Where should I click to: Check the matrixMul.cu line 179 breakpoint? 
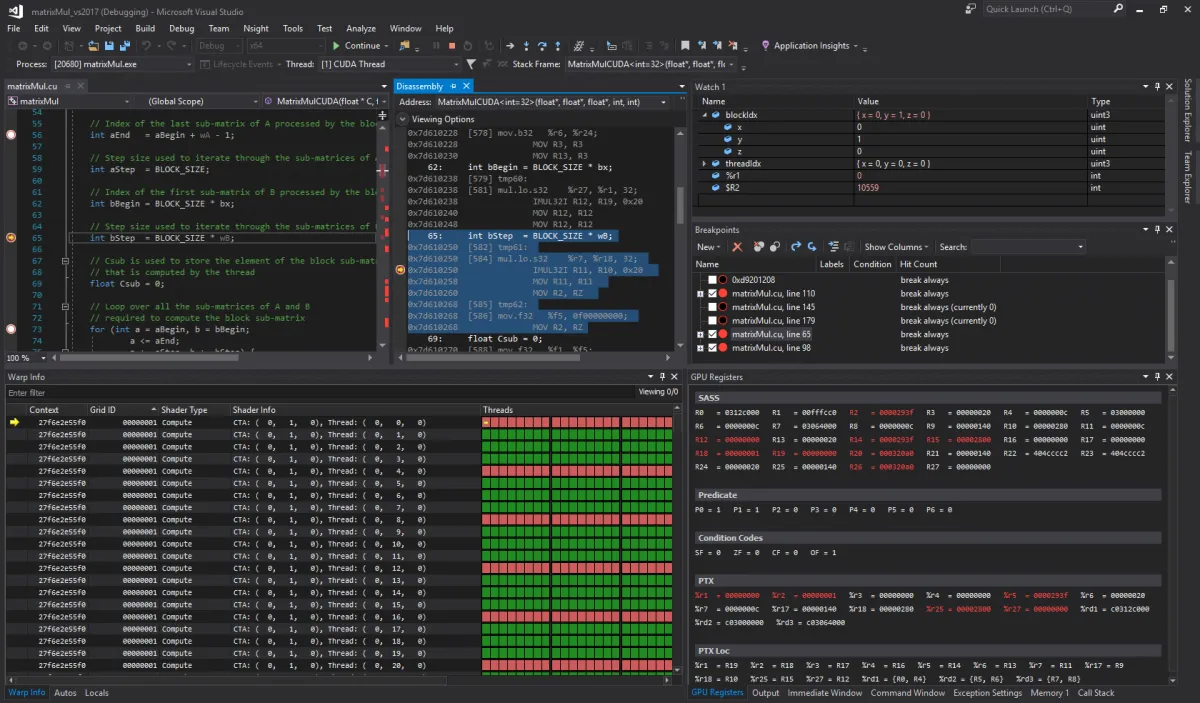tap(712, 321)
